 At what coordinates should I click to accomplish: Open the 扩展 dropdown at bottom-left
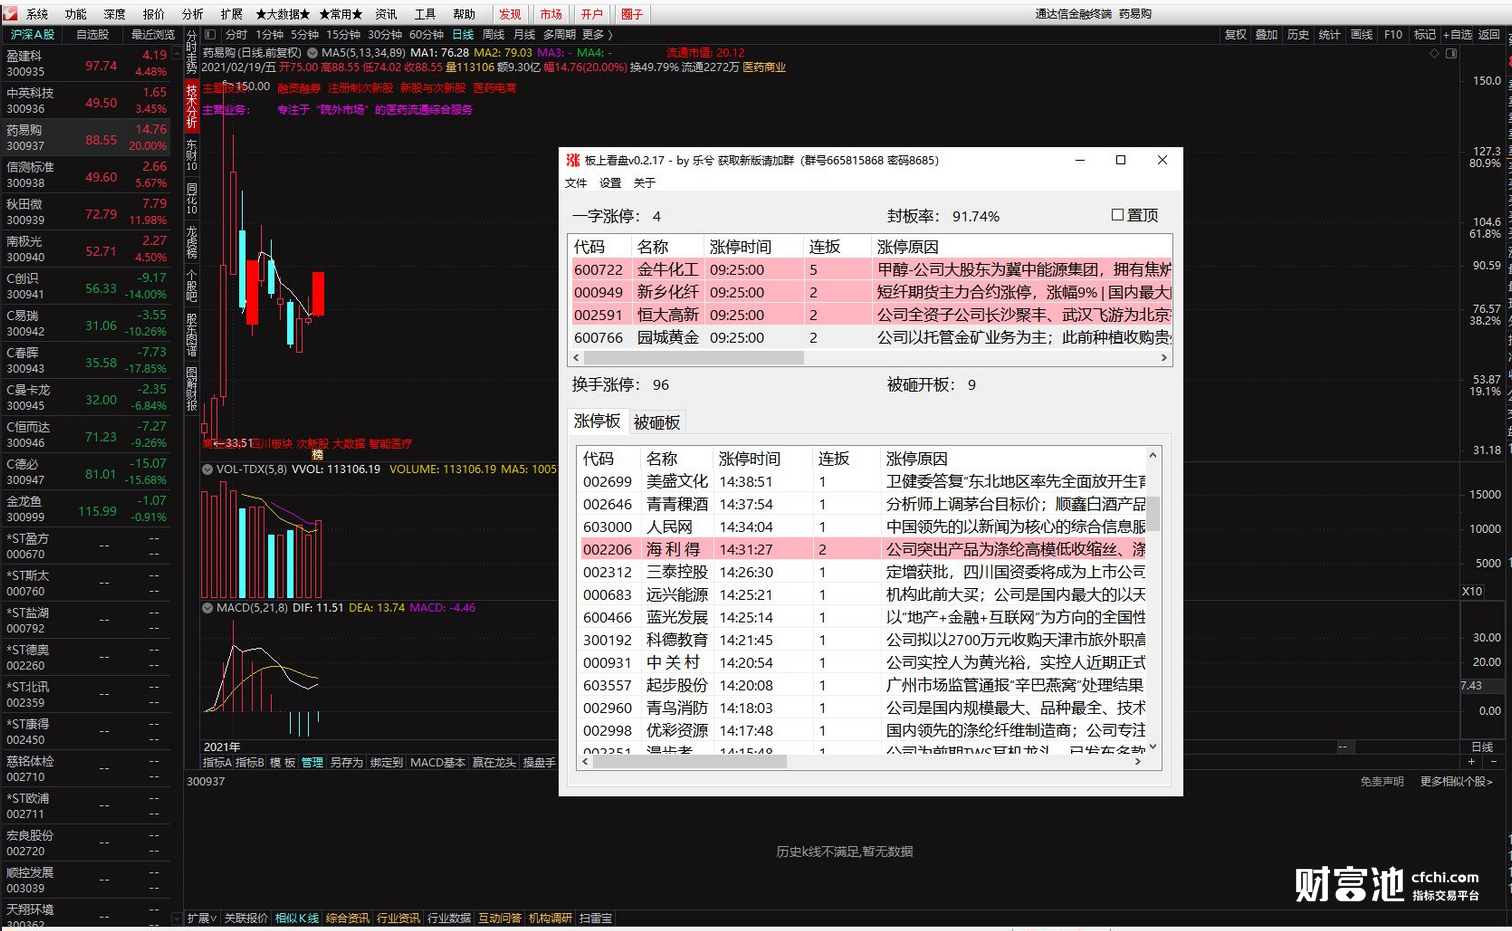[202, 918]
